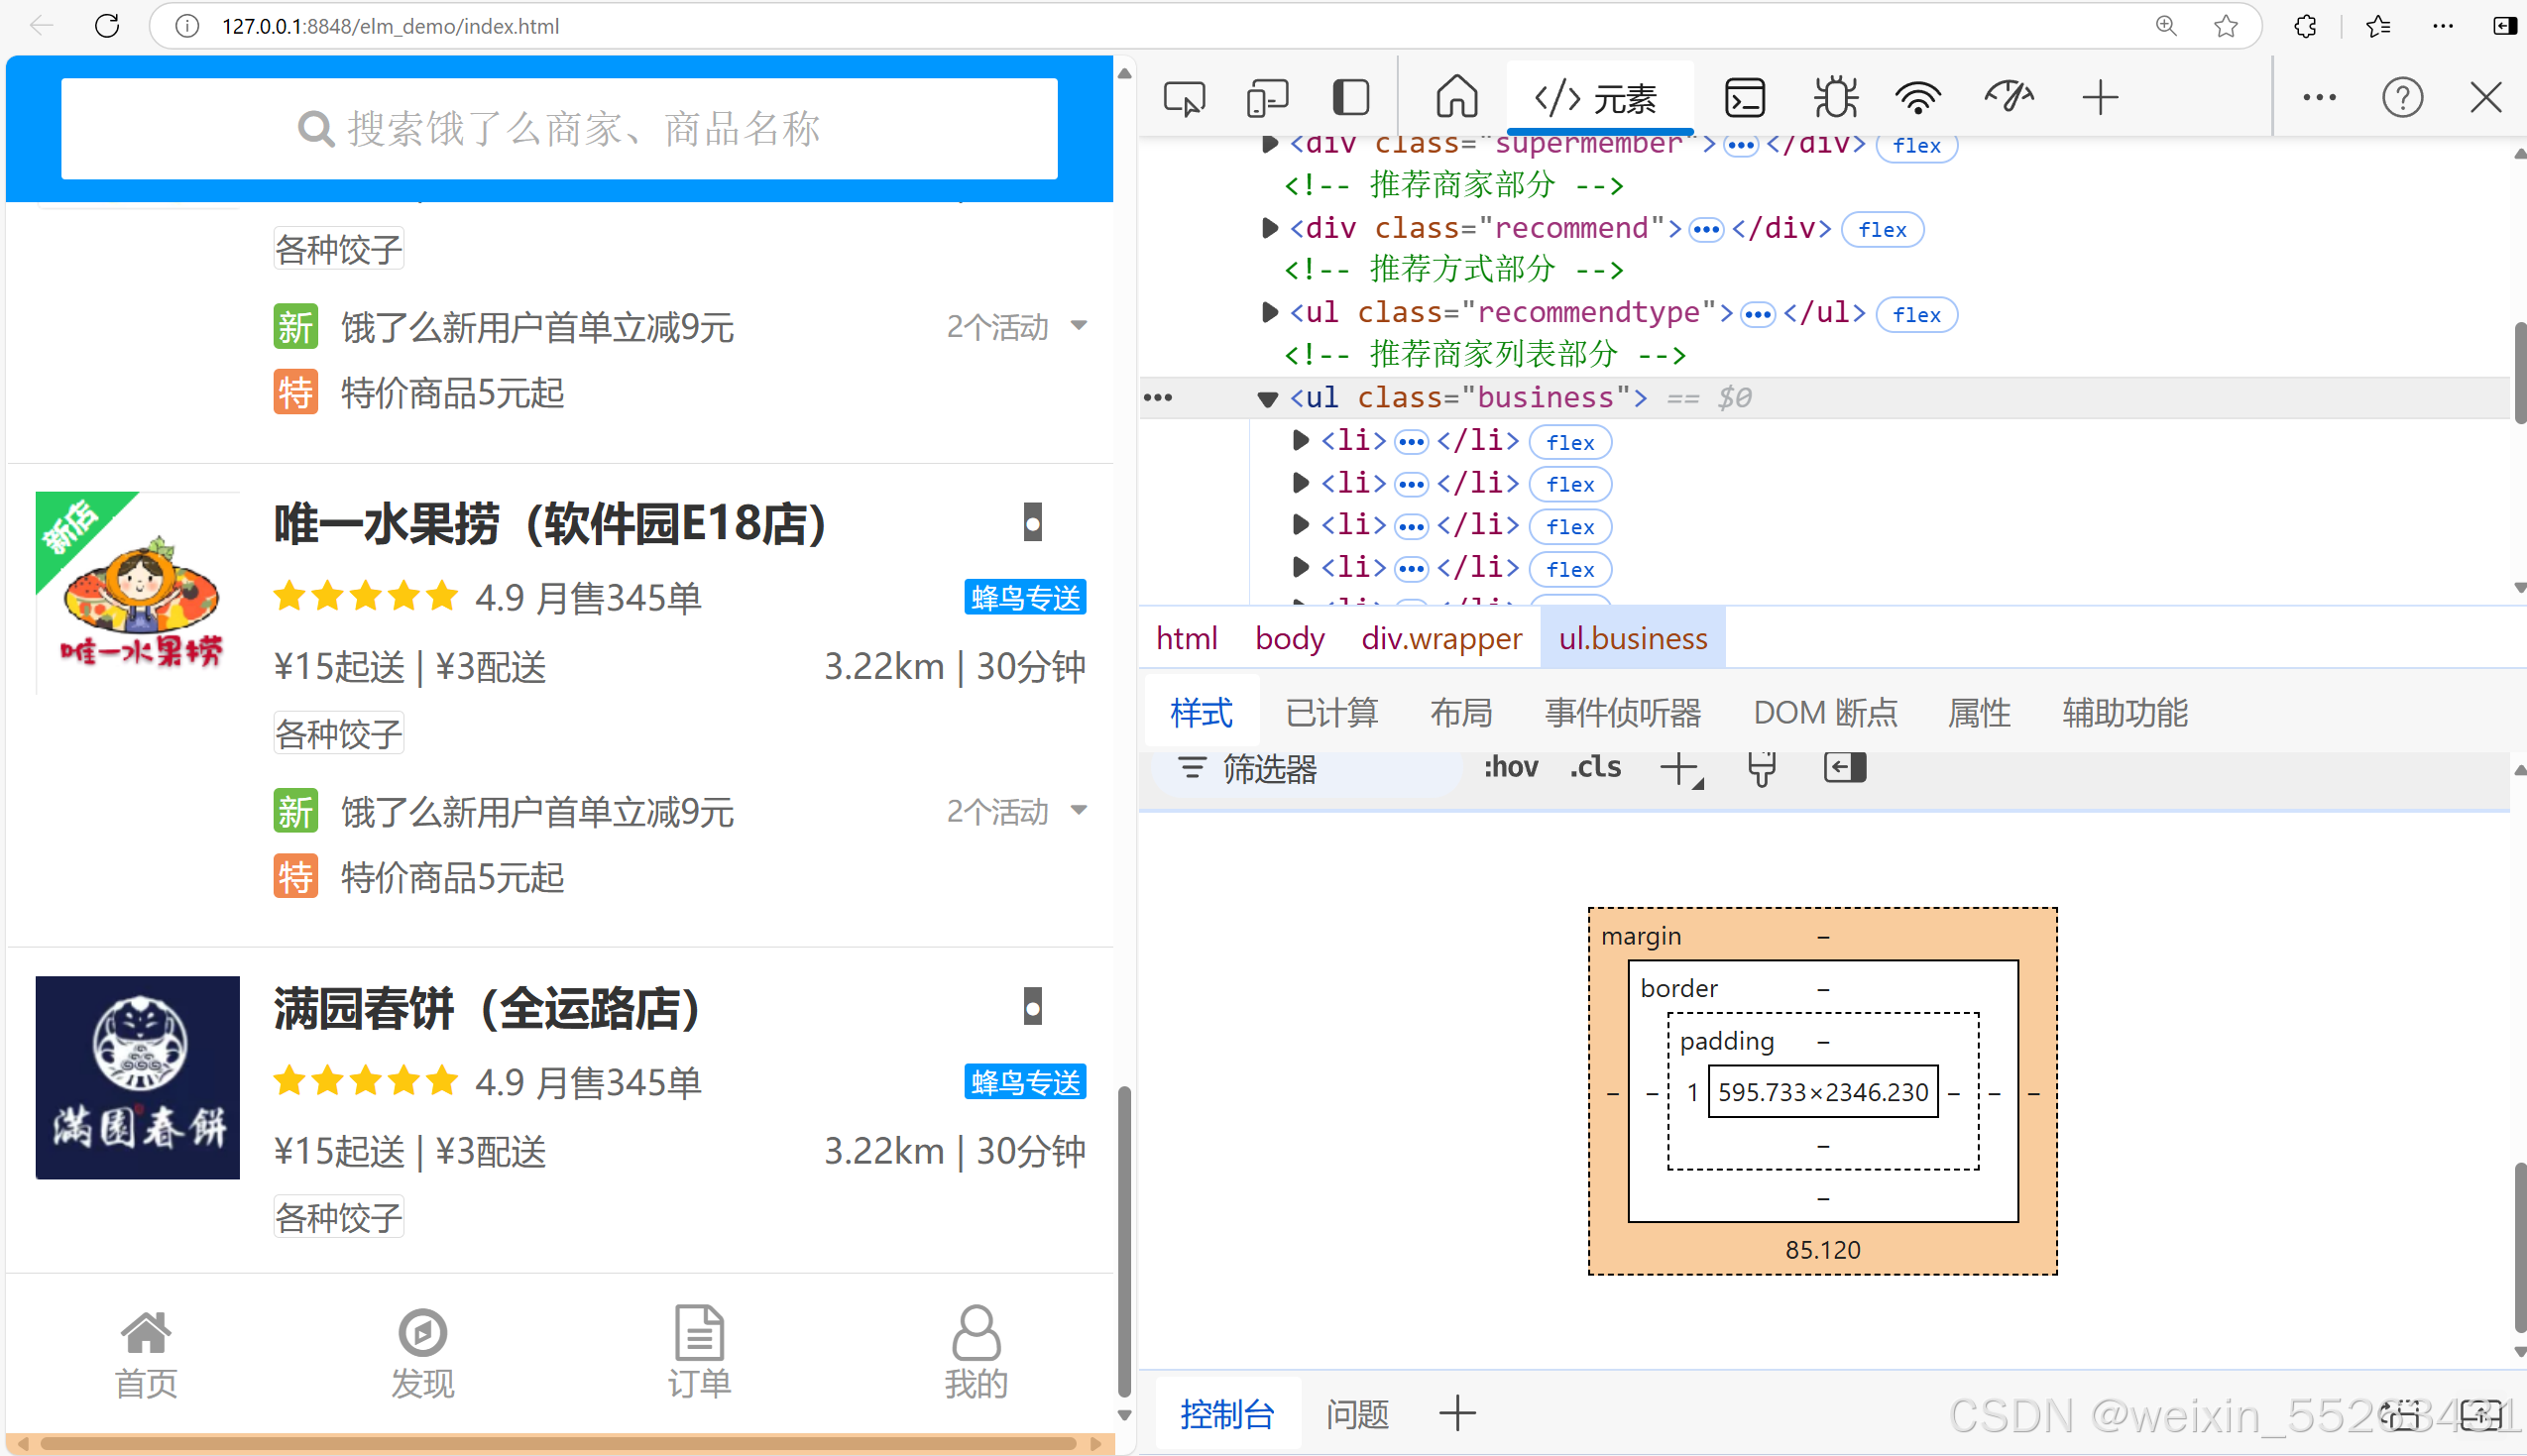2527x1456 pixels.
Task: Switch to the 已计算 computed styles tab
Action: [x=1331, y=712]
